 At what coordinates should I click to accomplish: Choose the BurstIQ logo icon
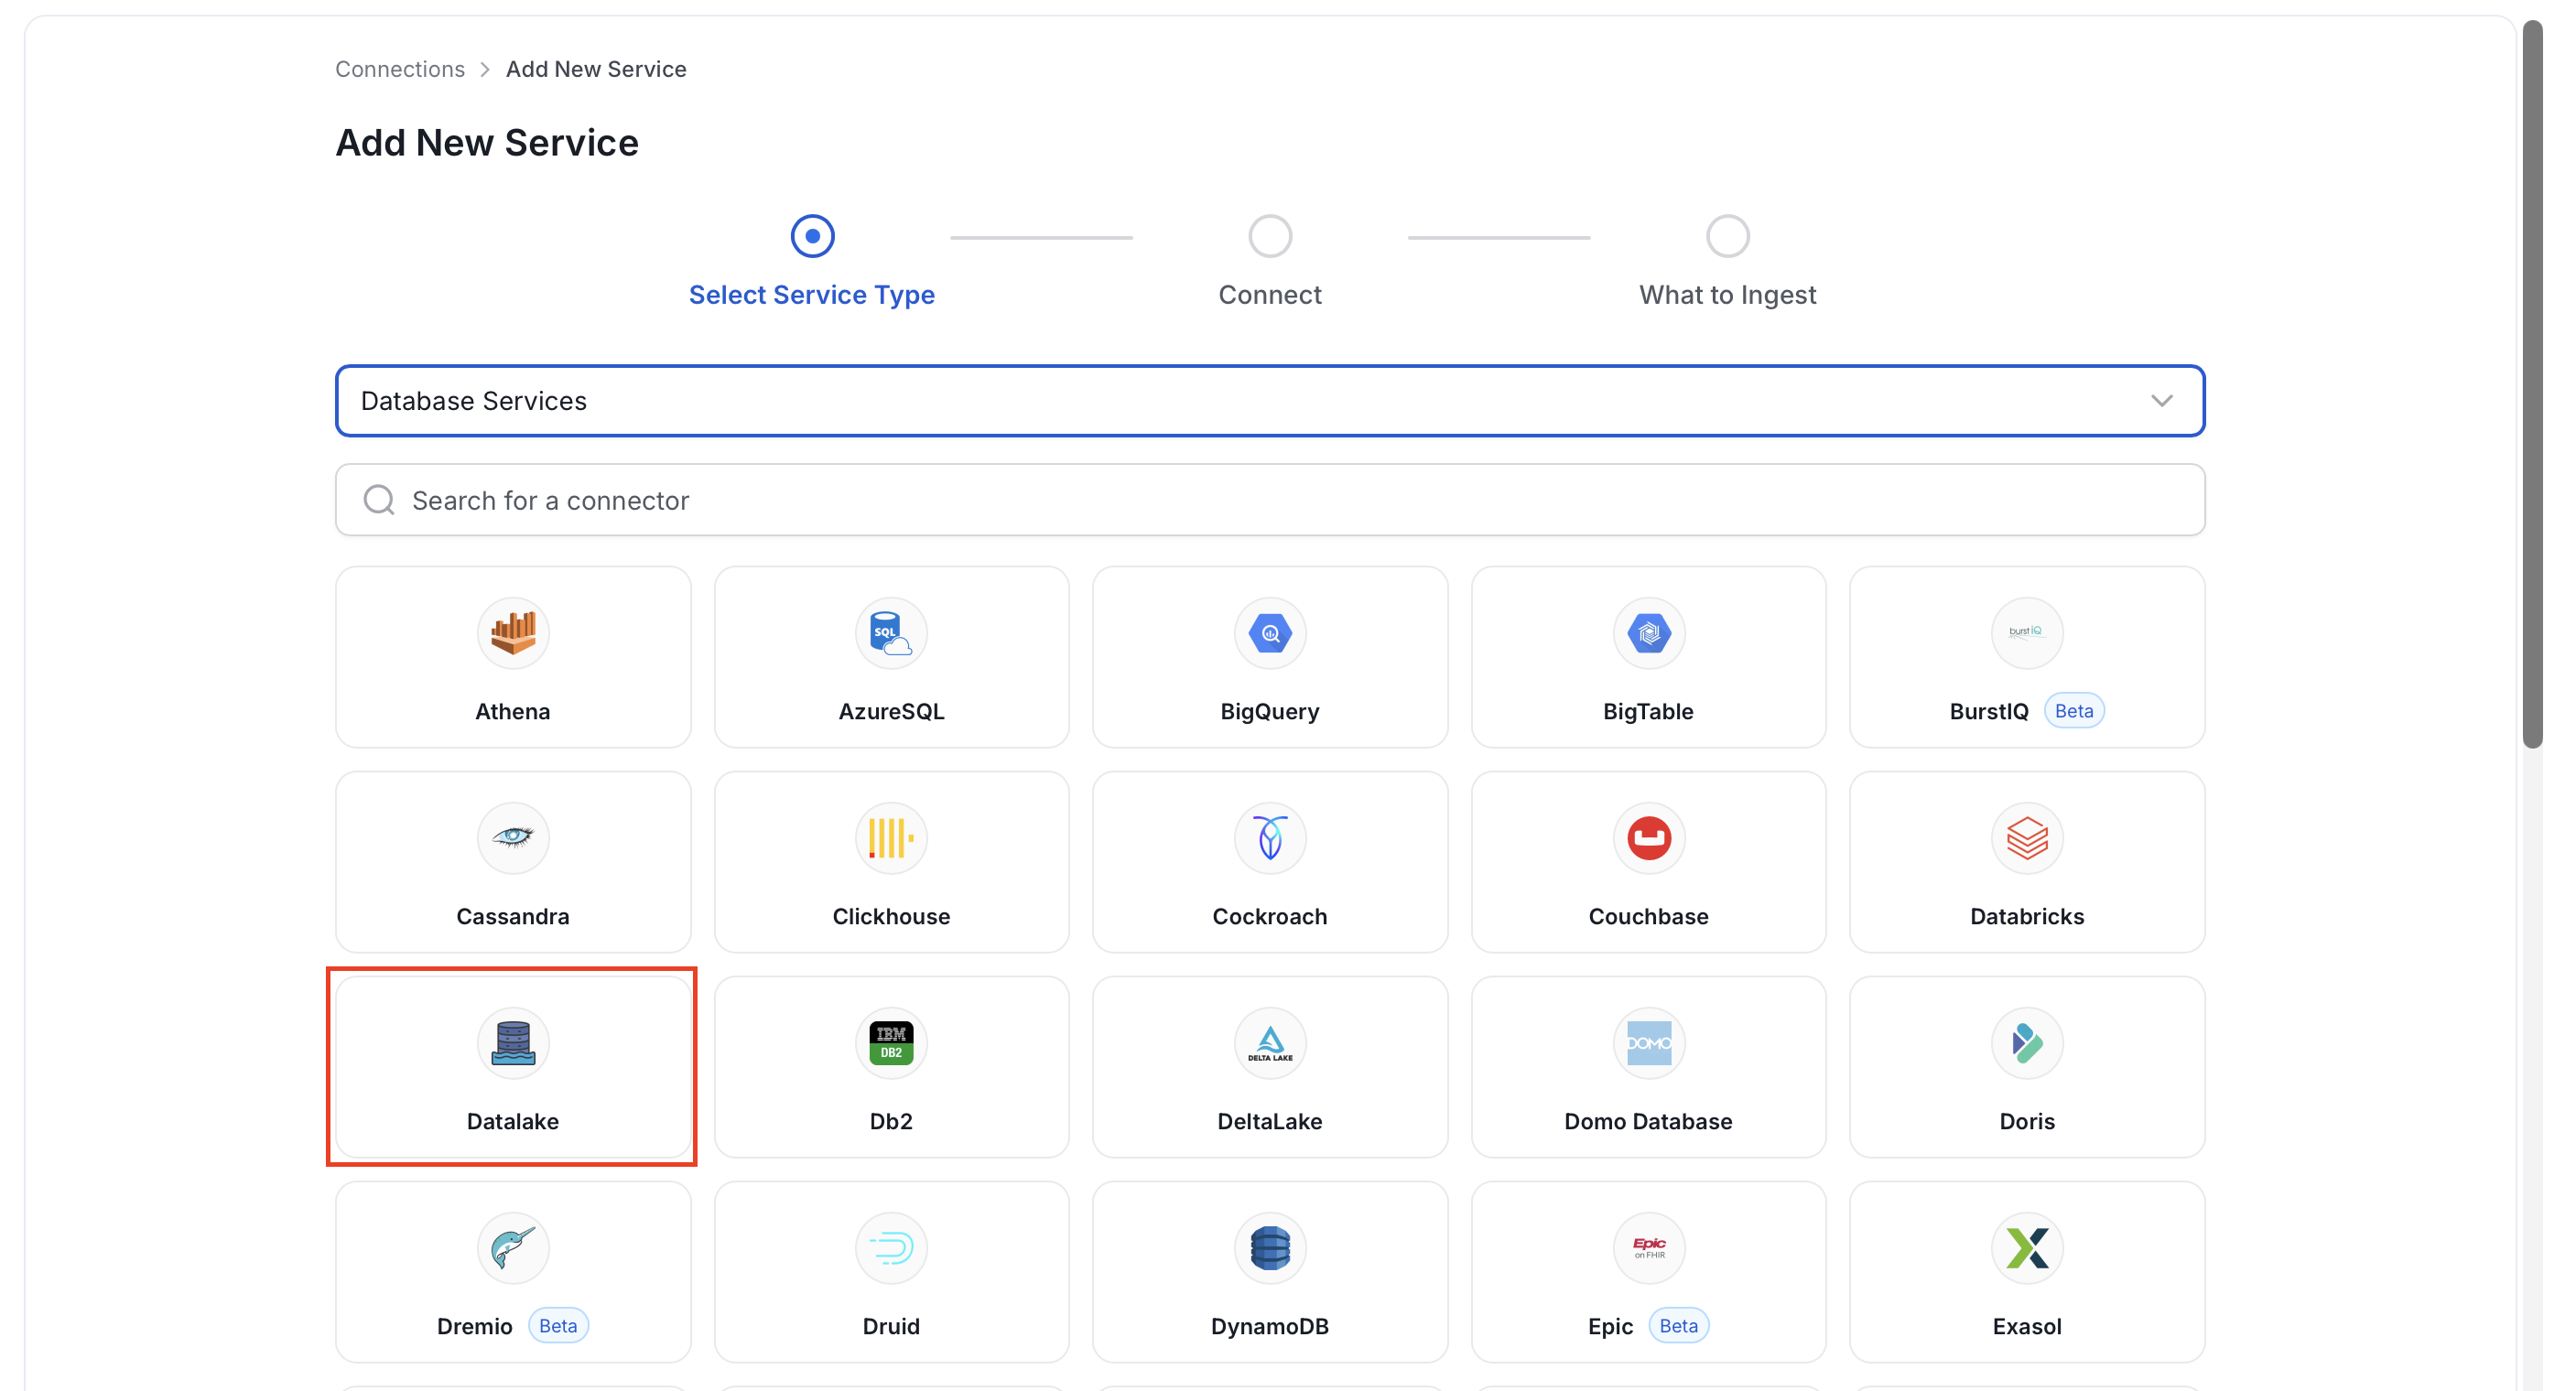tap(2027, 633)
